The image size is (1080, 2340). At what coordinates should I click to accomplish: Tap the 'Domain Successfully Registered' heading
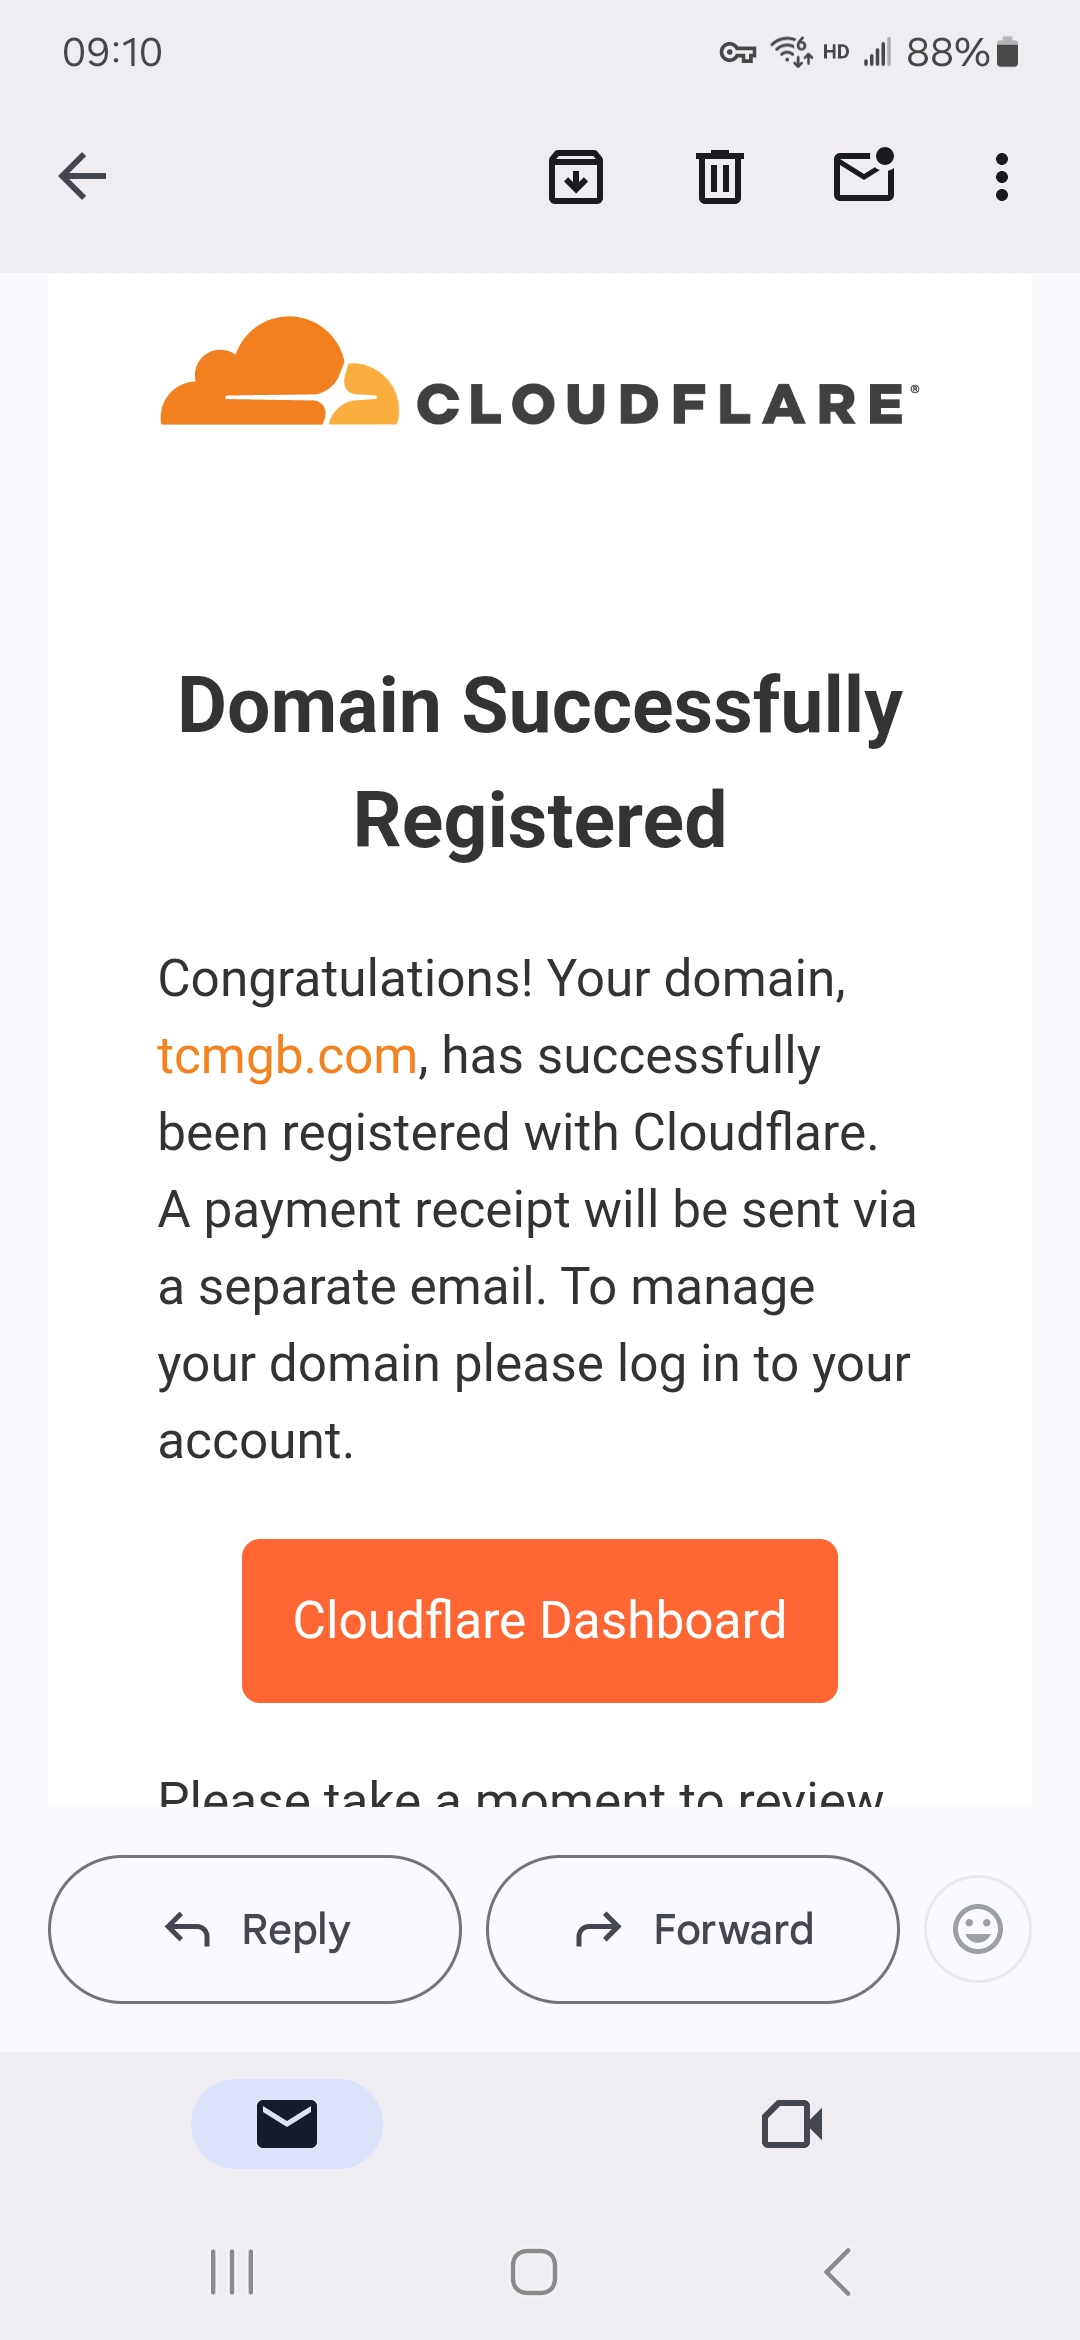540,762
